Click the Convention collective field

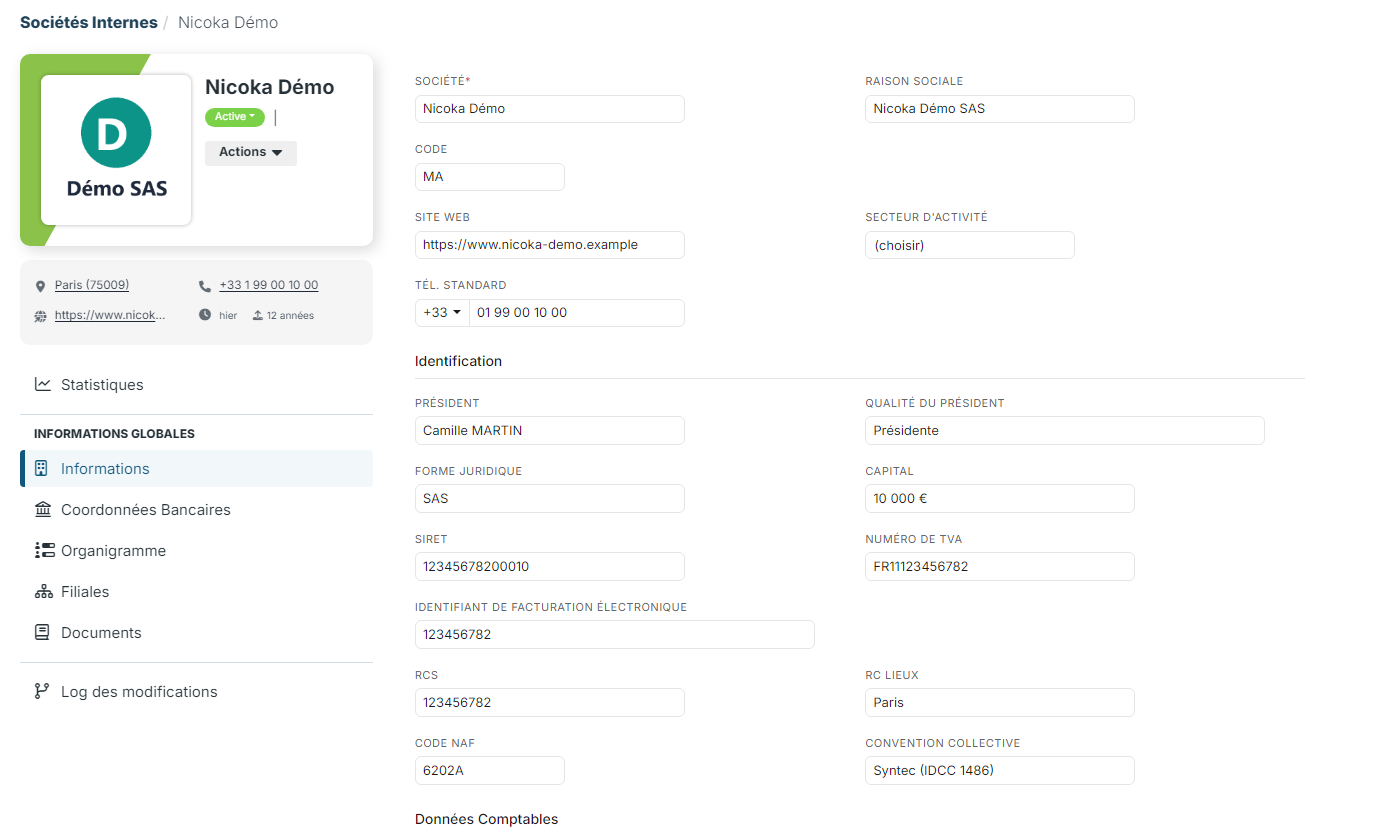click(999, 771)
